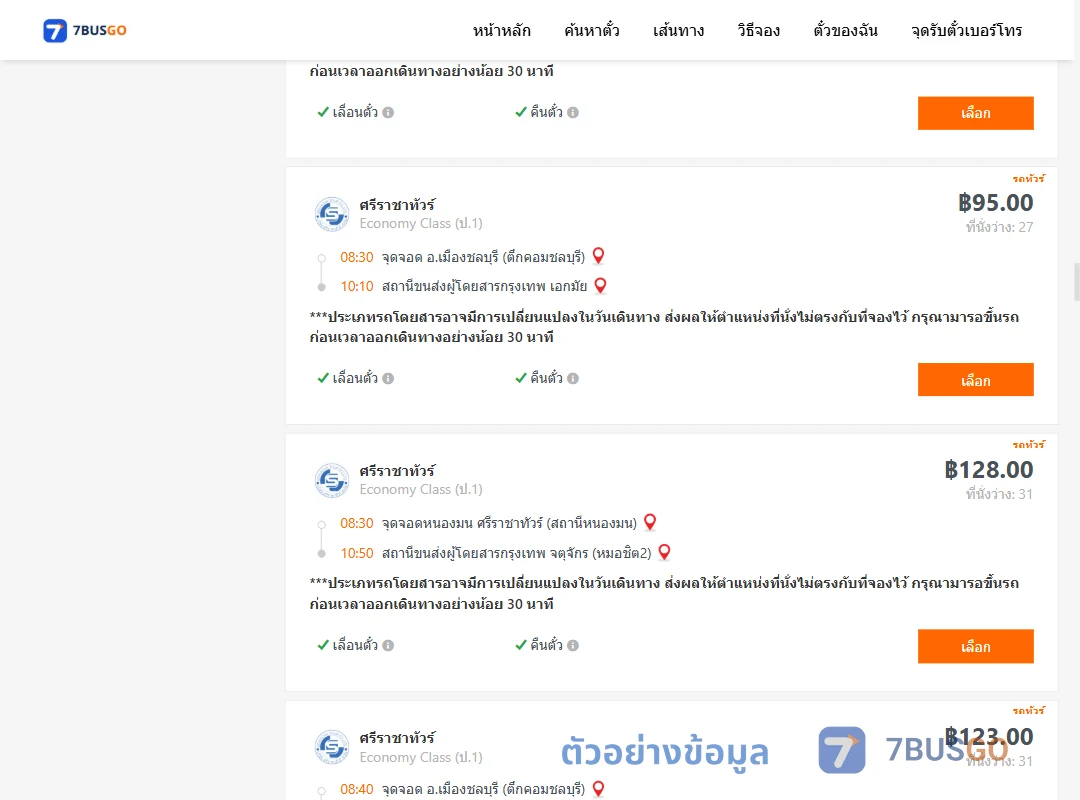
Task: Click รถทัวร์ tag on ฿95.00 card
Action: pyautogui.click(x=1028, y=178)
